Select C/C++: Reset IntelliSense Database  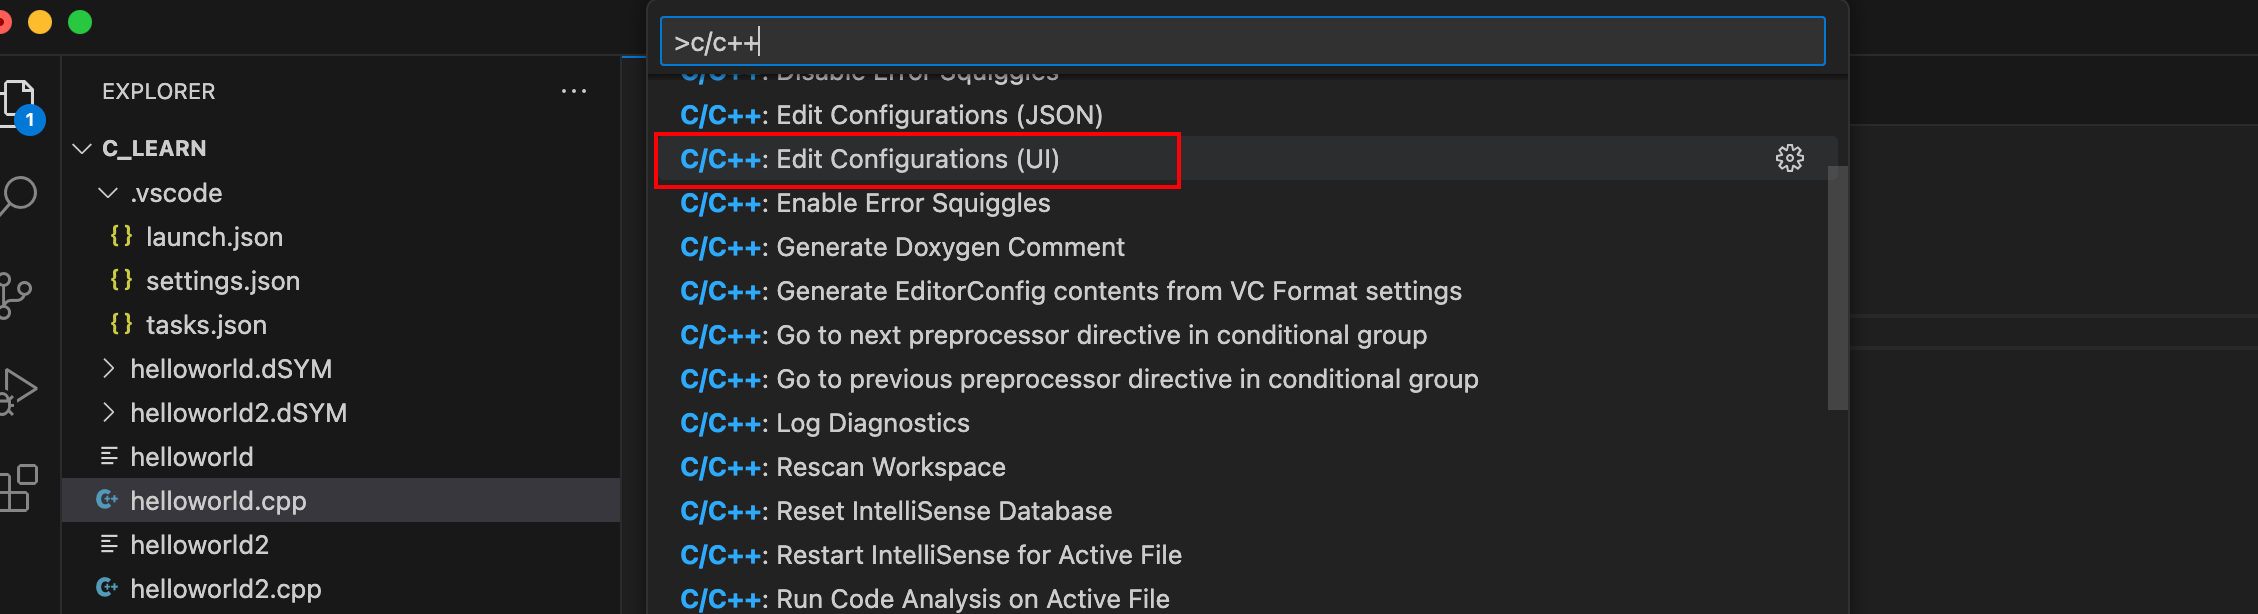896,511
